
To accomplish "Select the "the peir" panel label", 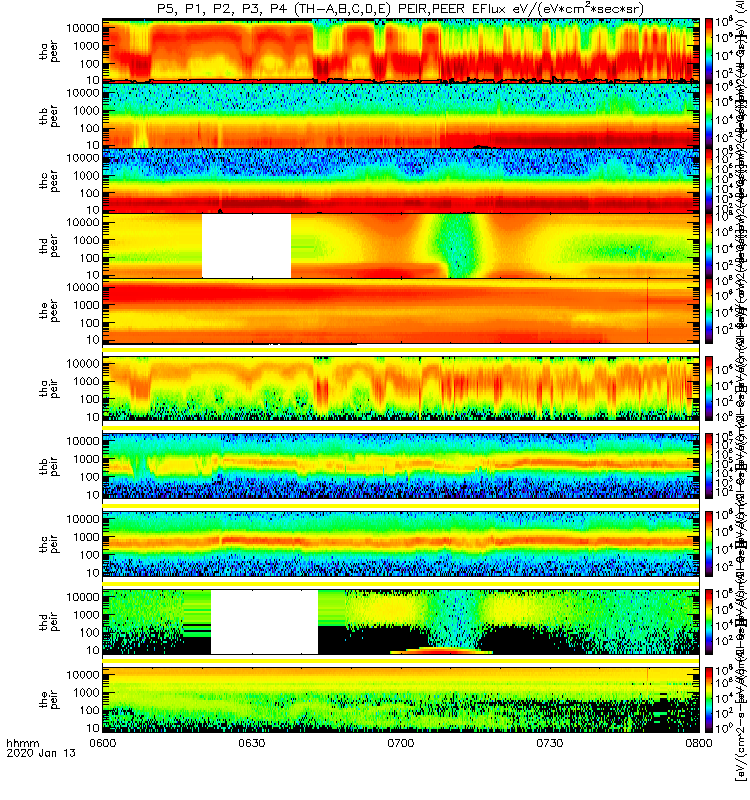I will pyautogui.click(x=49, y=699).
